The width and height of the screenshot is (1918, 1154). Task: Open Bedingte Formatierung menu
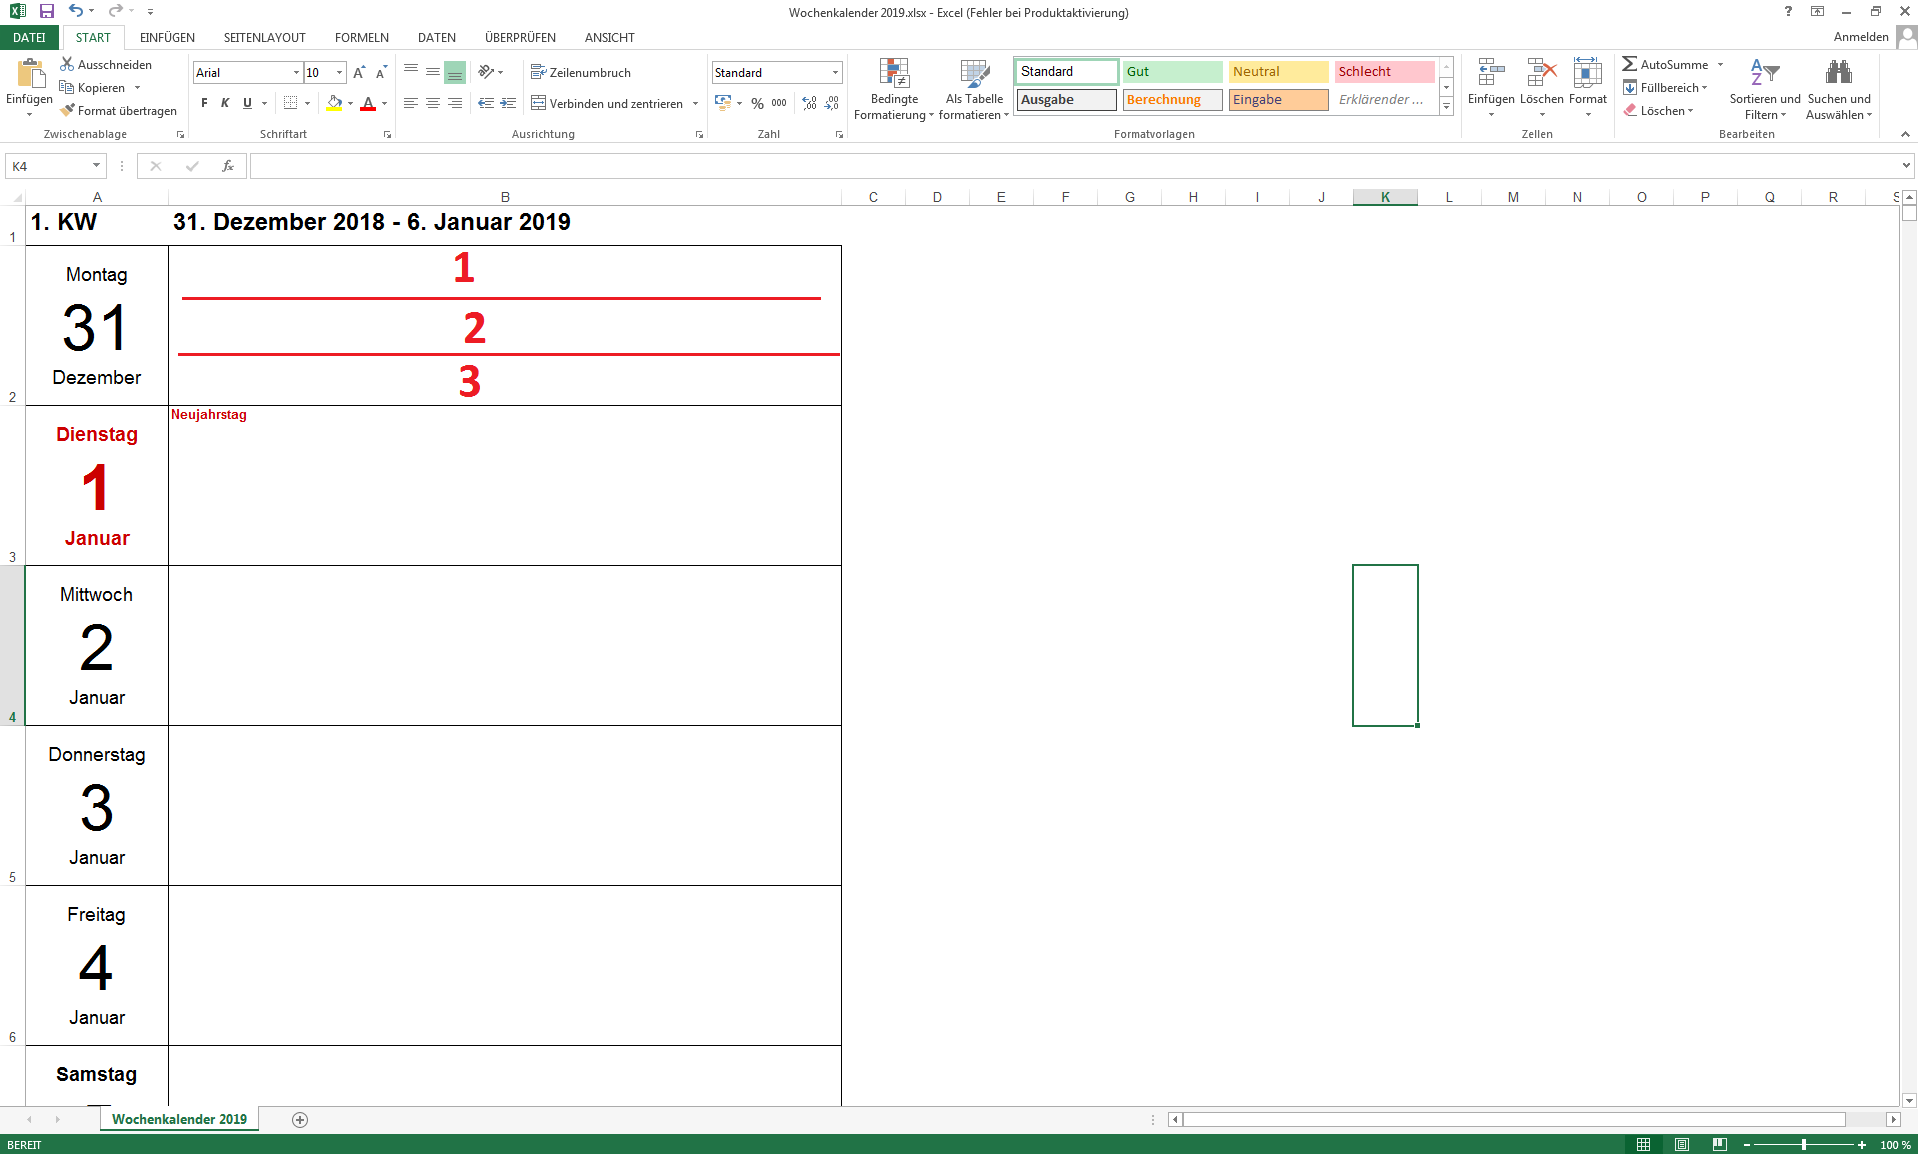coord(894,90)
